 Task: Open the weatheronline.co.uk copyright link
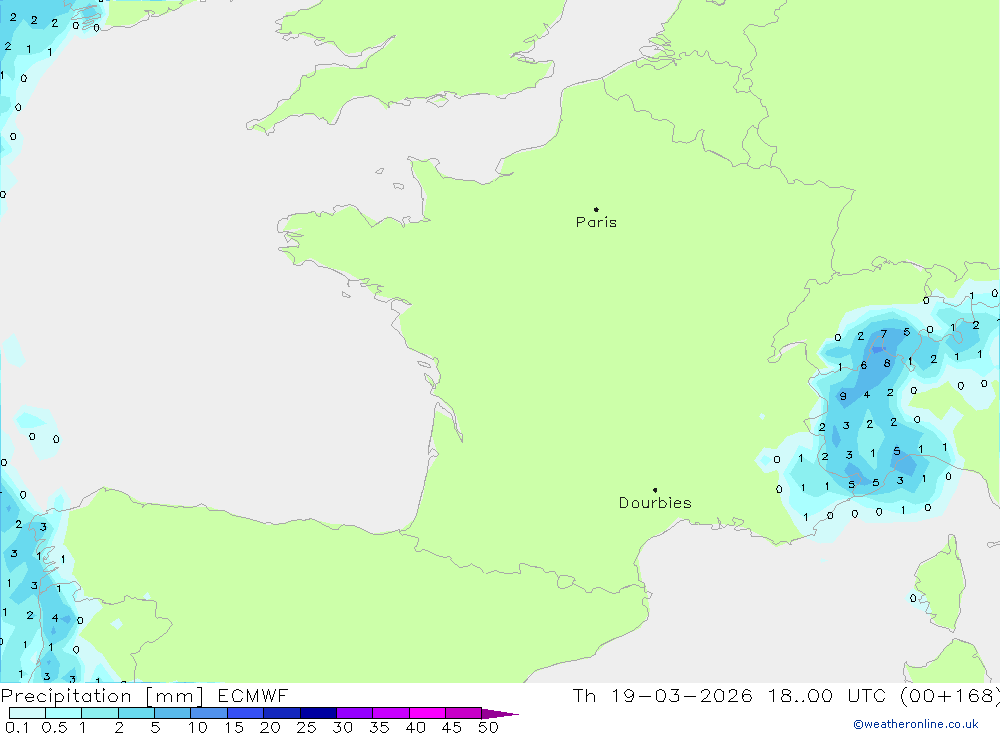click(916, 724)
